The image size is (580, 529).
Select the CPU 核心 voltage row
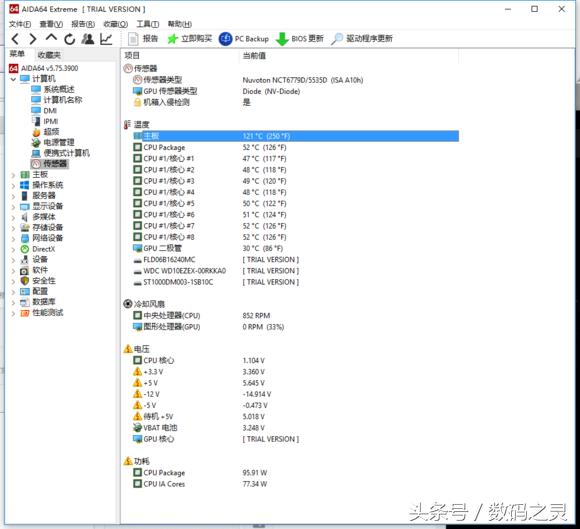coord(296,360)
